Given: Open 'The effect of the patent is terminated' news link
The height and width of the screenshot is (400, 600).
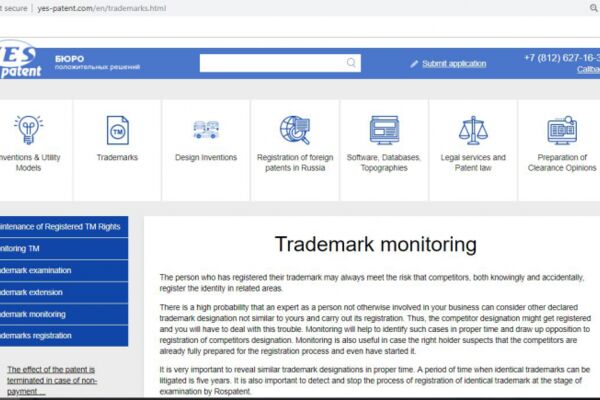Looking at the screenshot, I should 51,380.
